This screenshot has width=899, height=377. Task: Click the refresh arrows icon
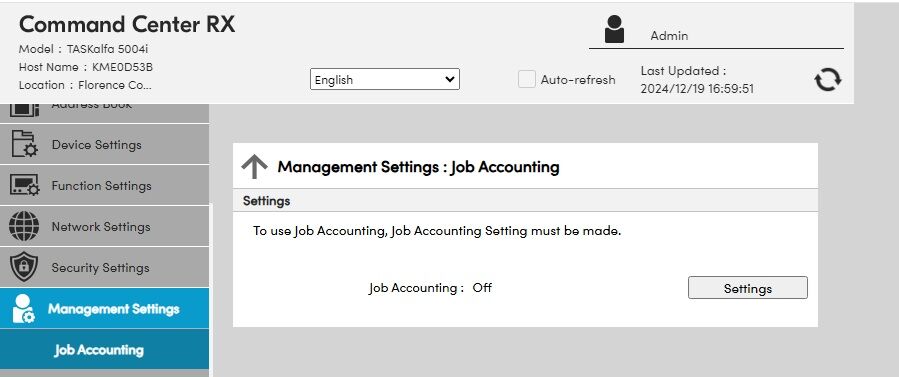(828, 80)
